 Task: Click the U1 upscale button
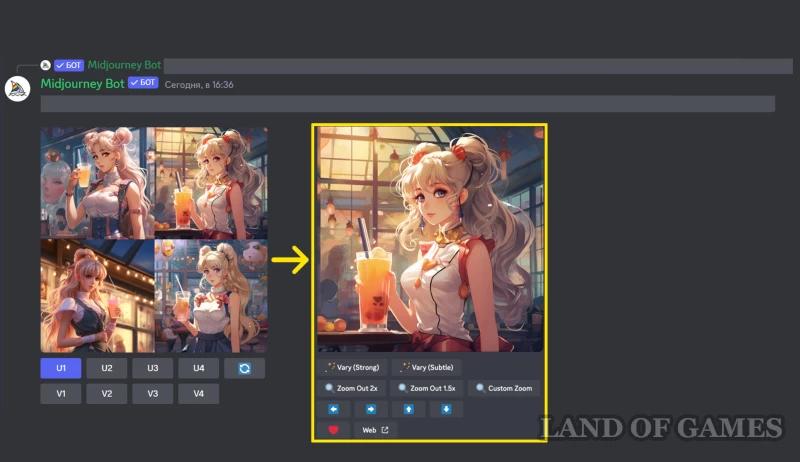[x=61, y=368]
